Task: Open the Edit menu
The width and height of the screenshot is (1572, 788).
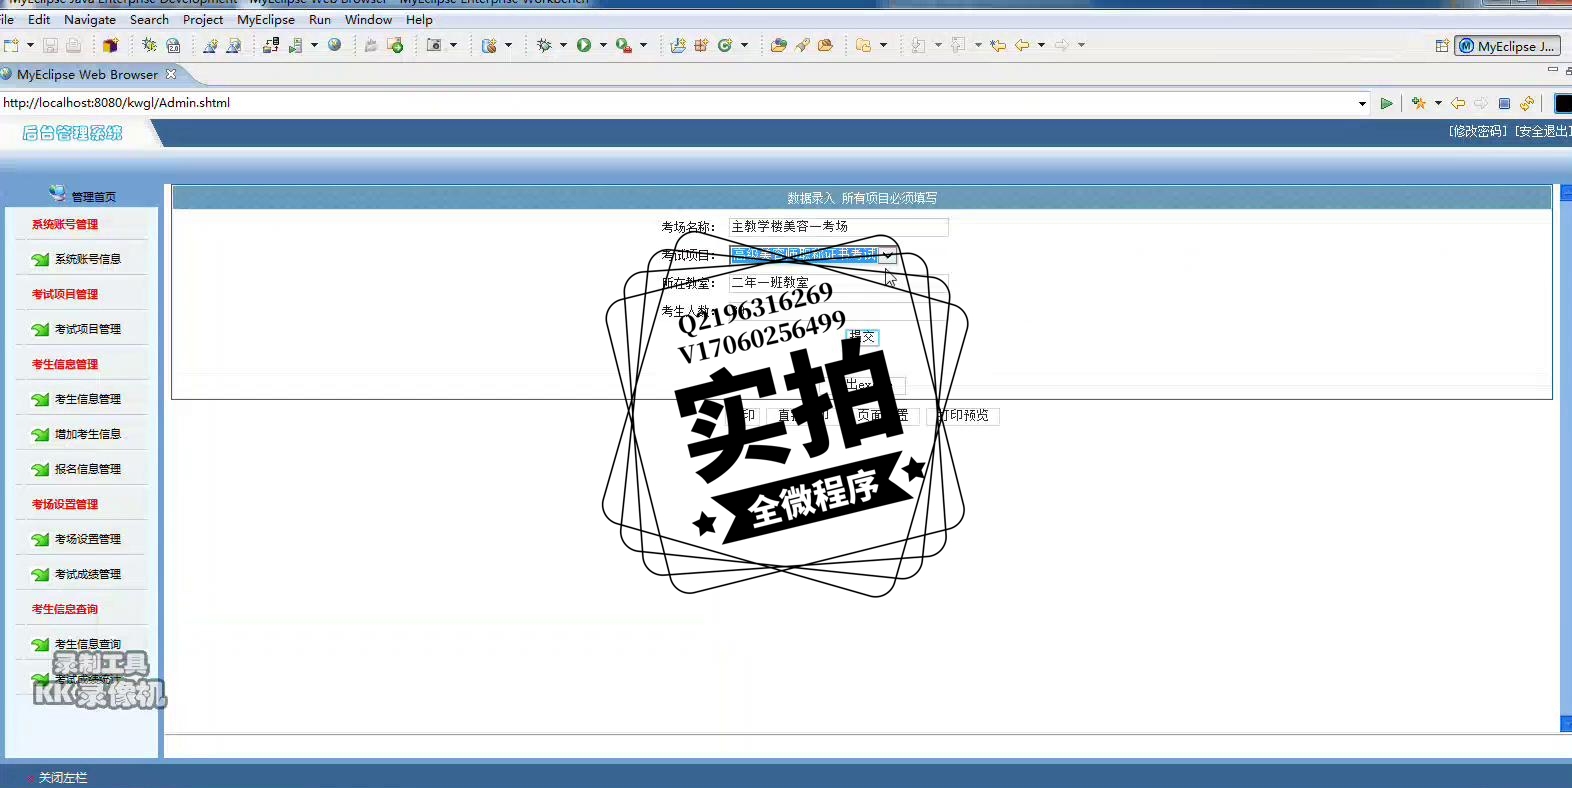Action: 39,19
